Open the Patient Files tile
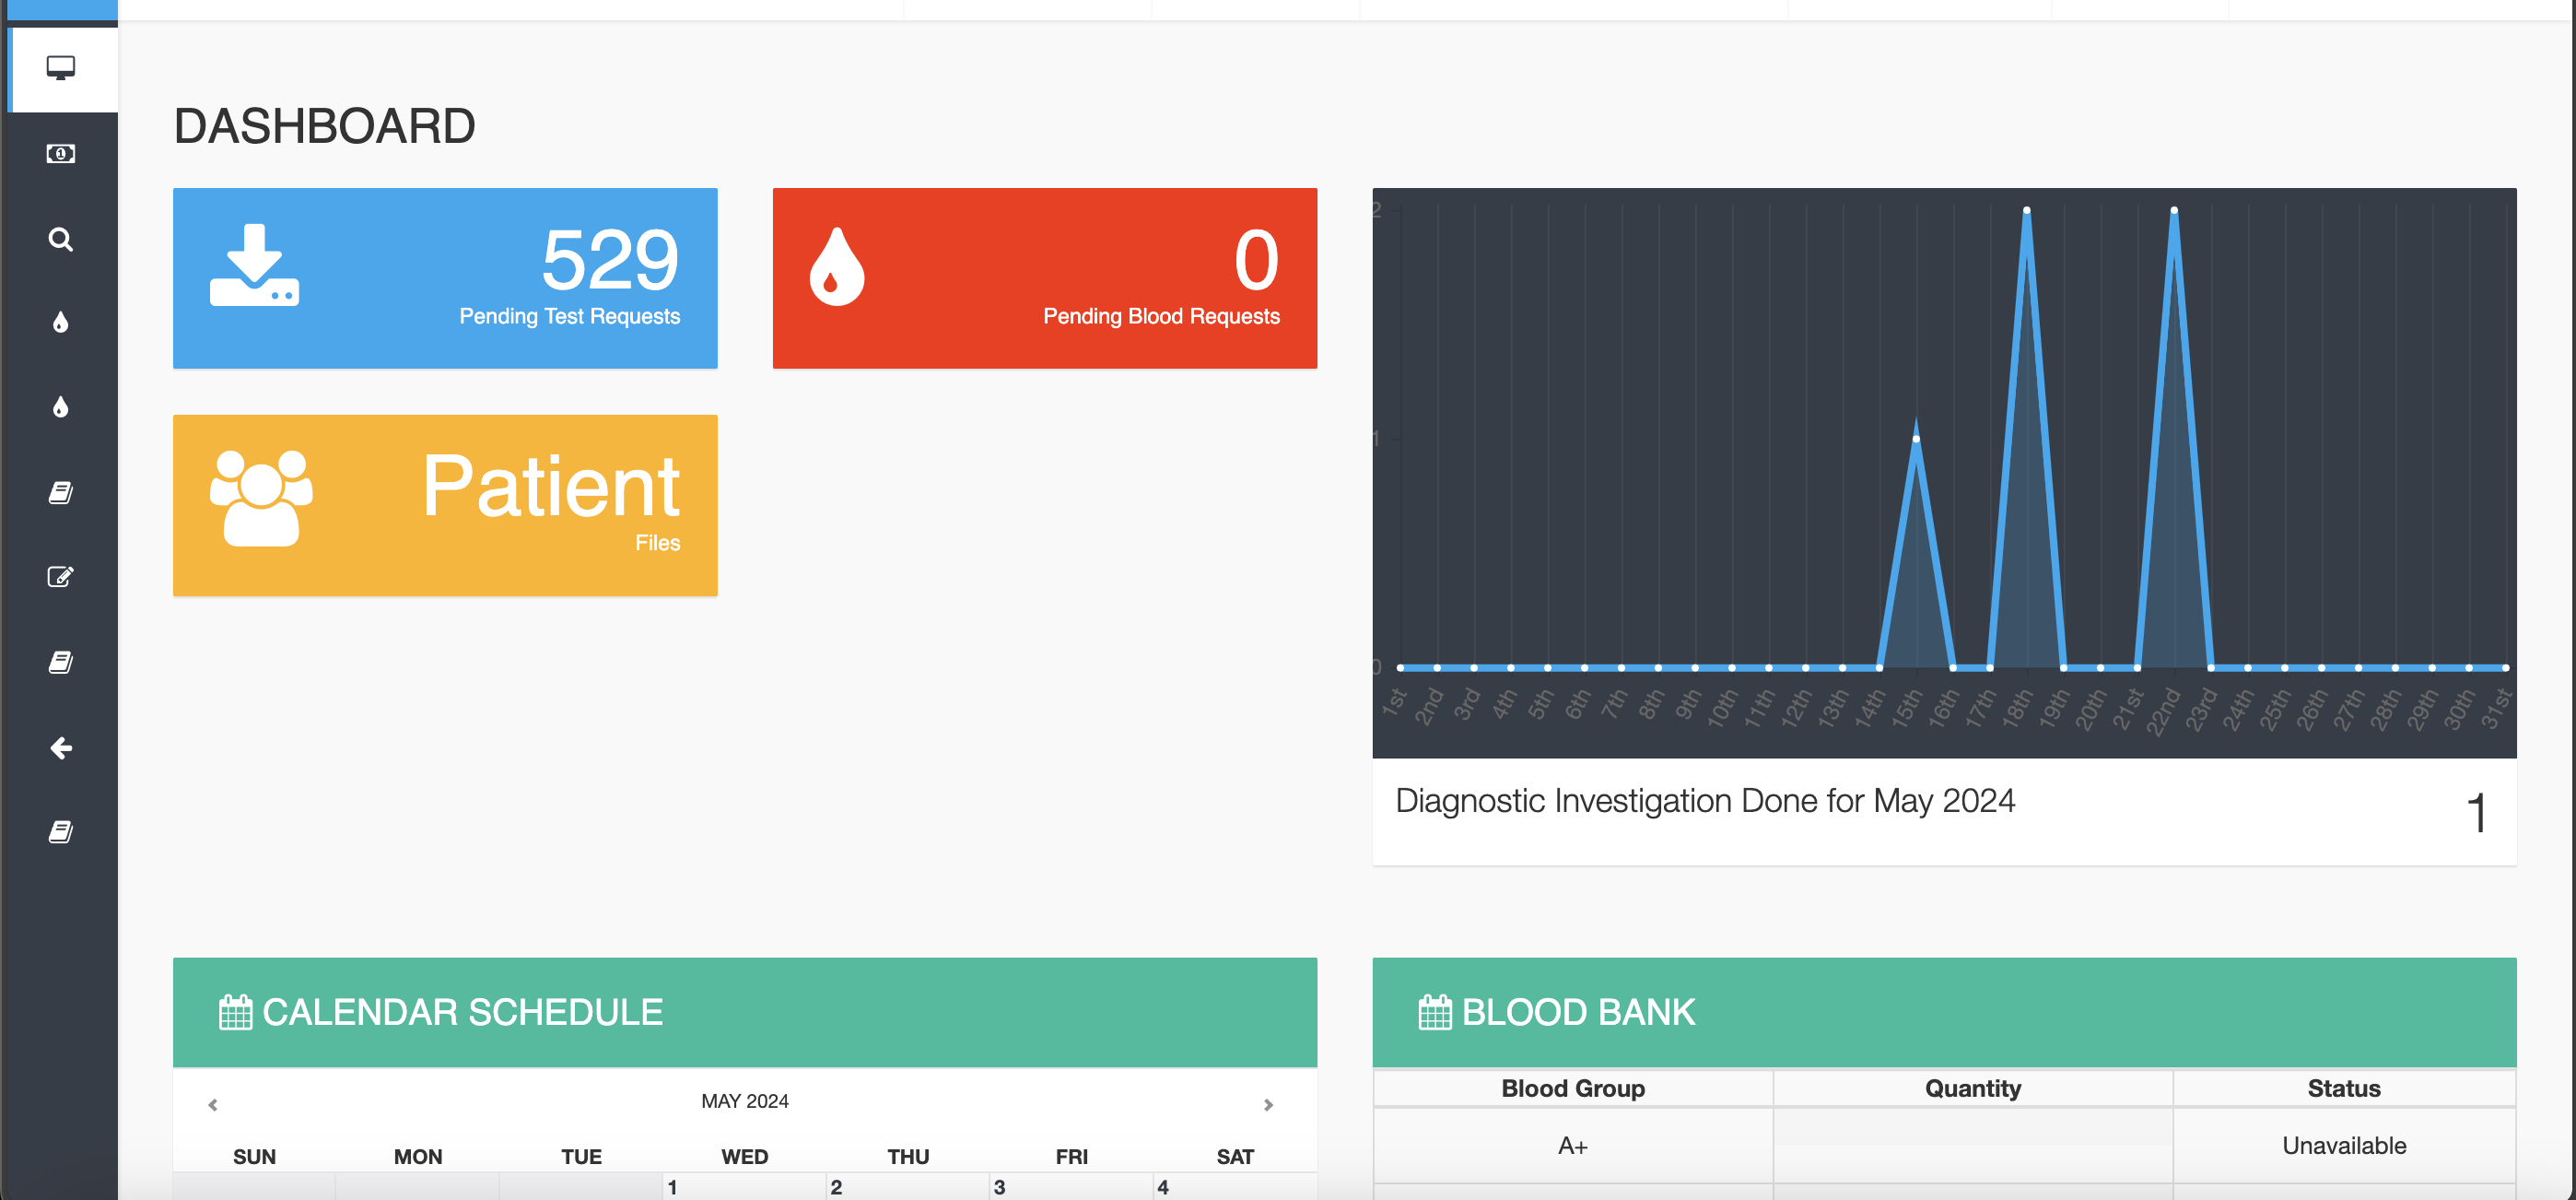Screen dimensions: 2576x1200 (x=445, y=505)
